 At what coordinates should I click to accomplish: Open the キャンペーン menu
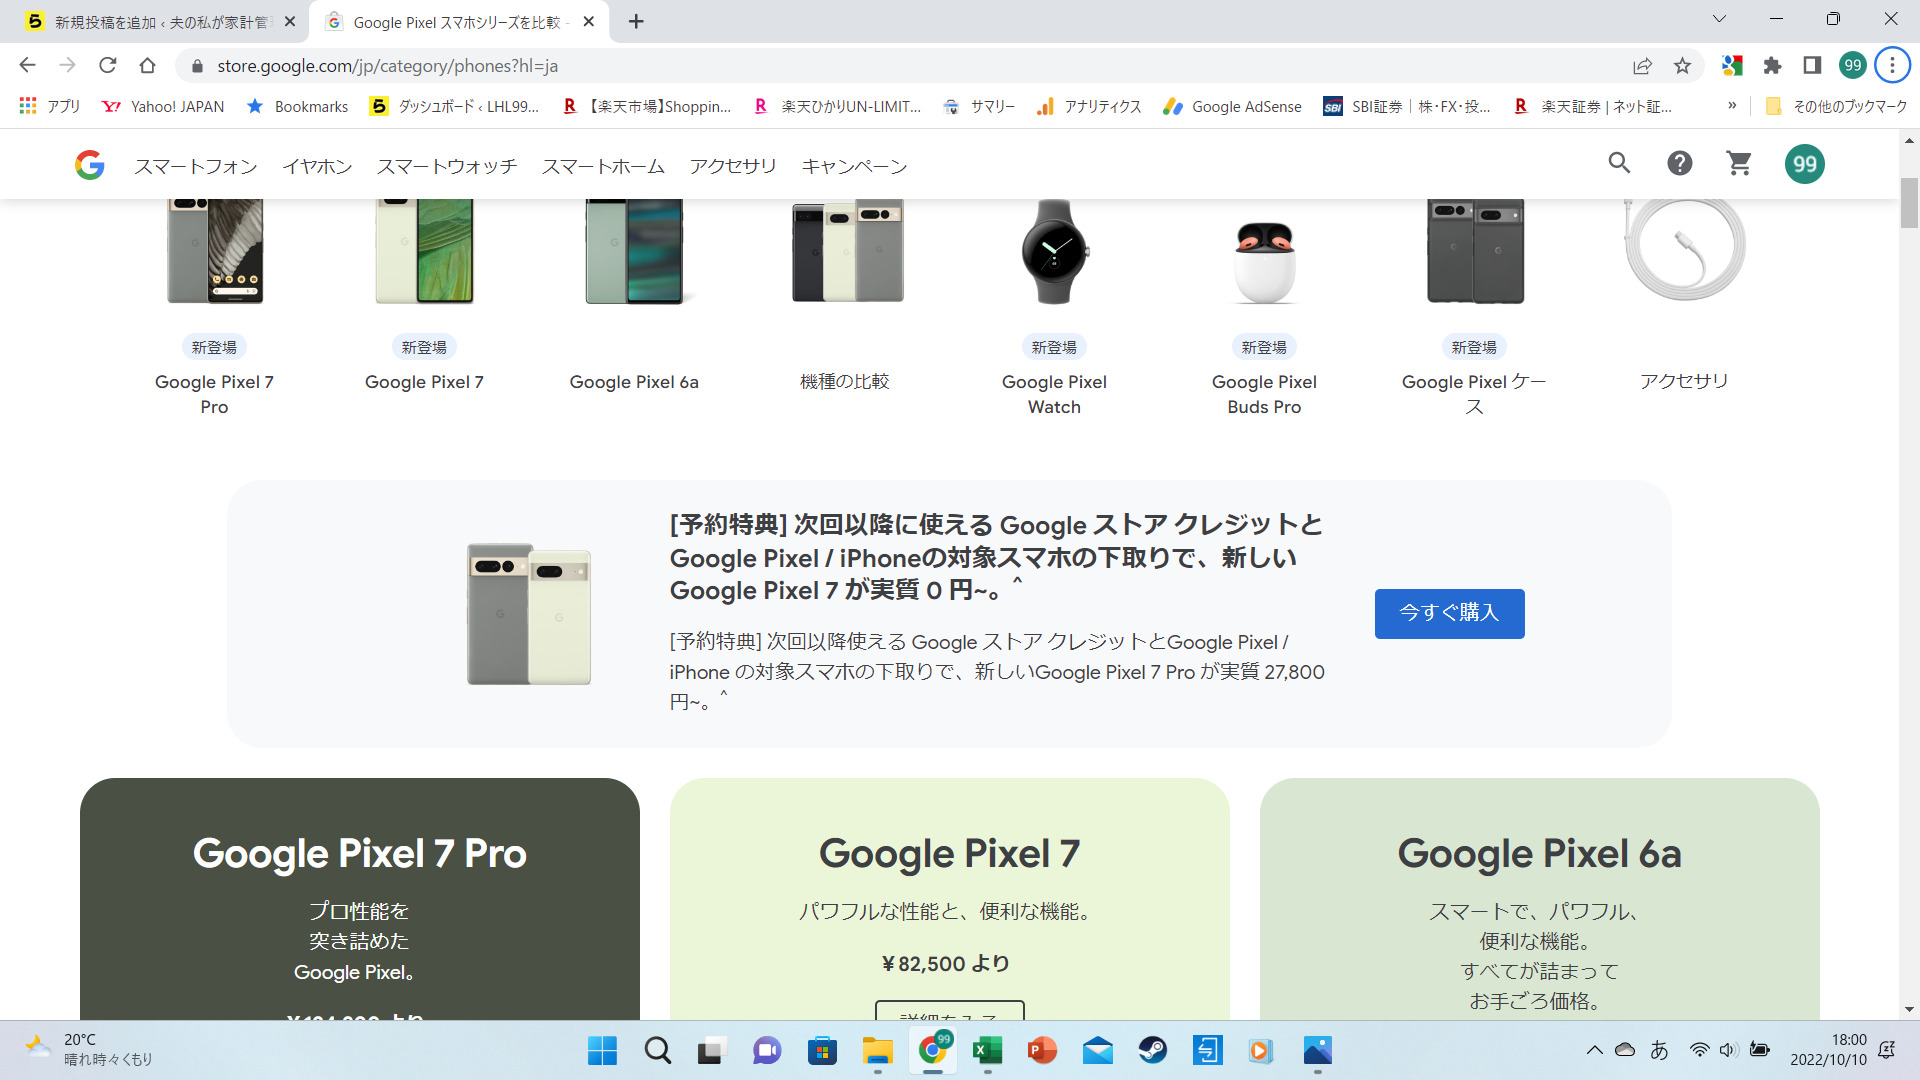(x=854, y=166)
